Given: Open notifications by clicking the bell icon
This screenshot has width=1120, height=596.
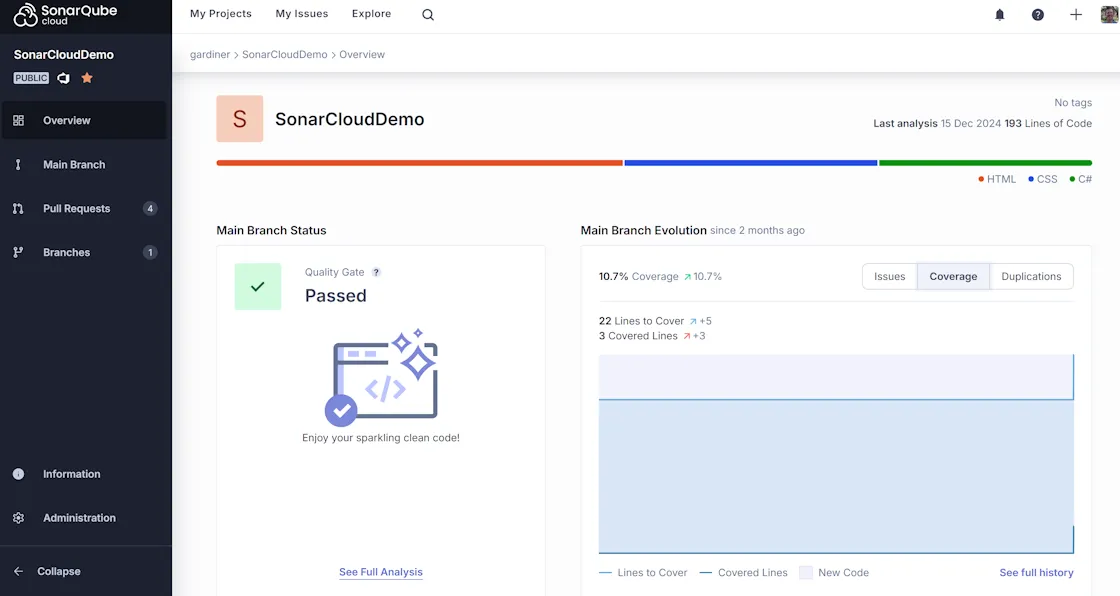Looking at the screenshot, I should pyautogui.click(x=999, y=14).
